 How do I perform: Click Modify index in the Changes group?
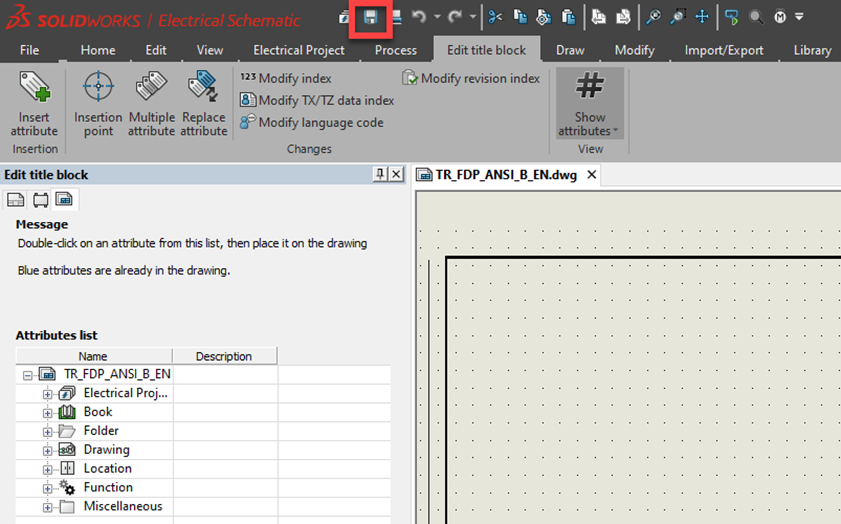(286, 78)
